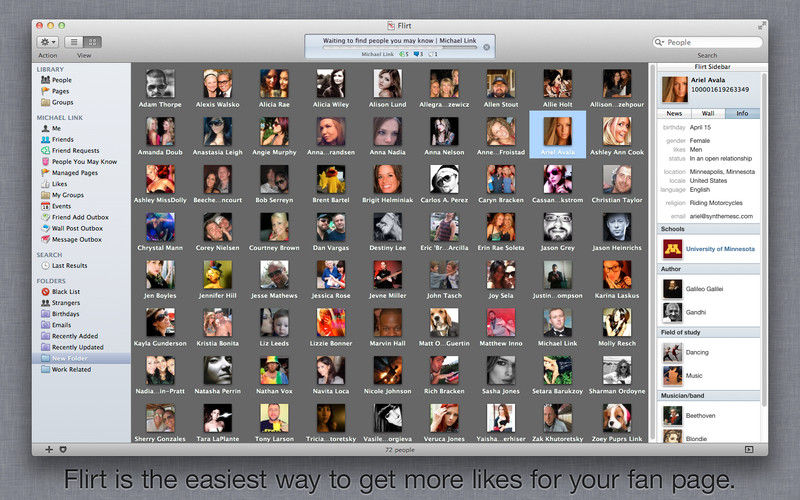Select Michael Link's profile thumbnail

coord(557,323)
